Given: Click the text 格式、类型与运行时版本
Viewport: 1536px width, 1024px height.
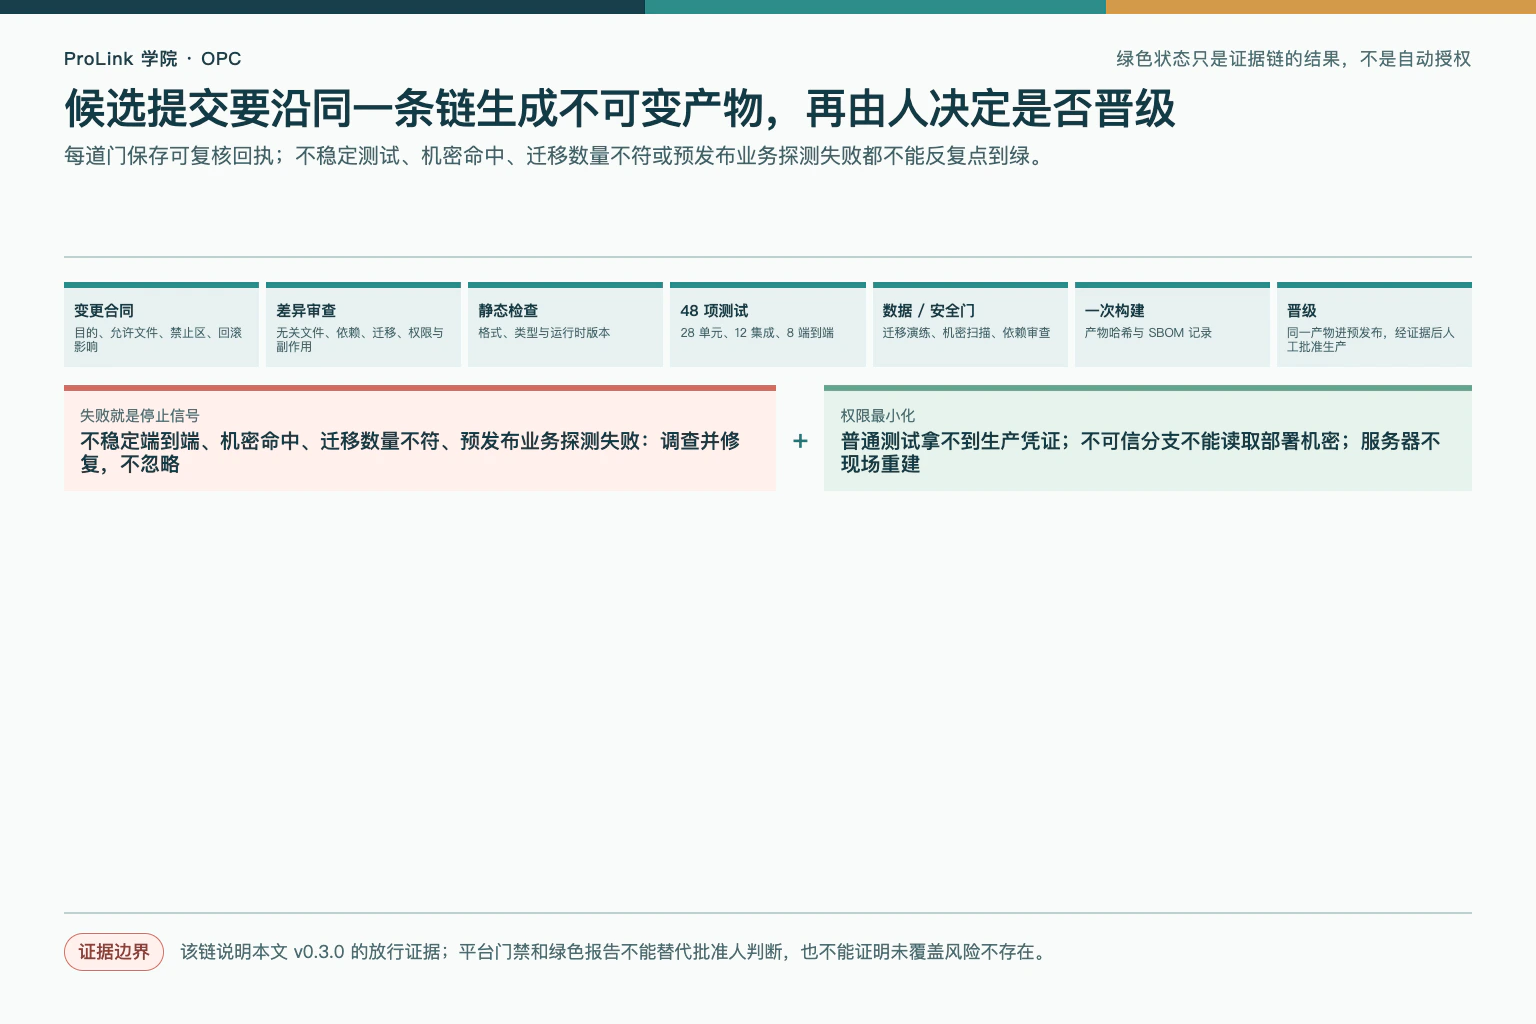Looking at the screenshot, I should pos(544,333).
